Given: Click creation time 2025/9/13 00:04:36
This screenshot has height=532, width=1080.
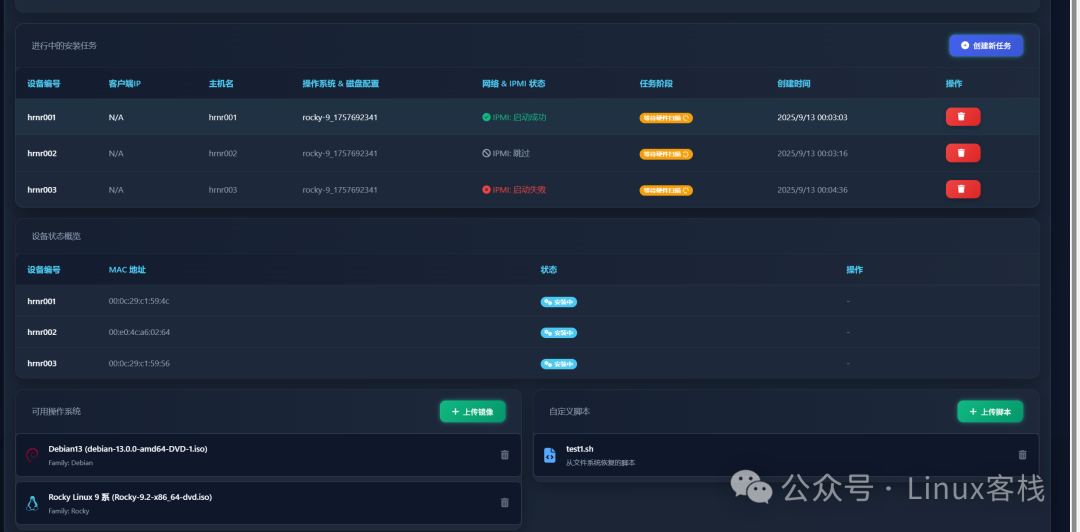Looking at the screenshot, I should click(x=812, y=190).
